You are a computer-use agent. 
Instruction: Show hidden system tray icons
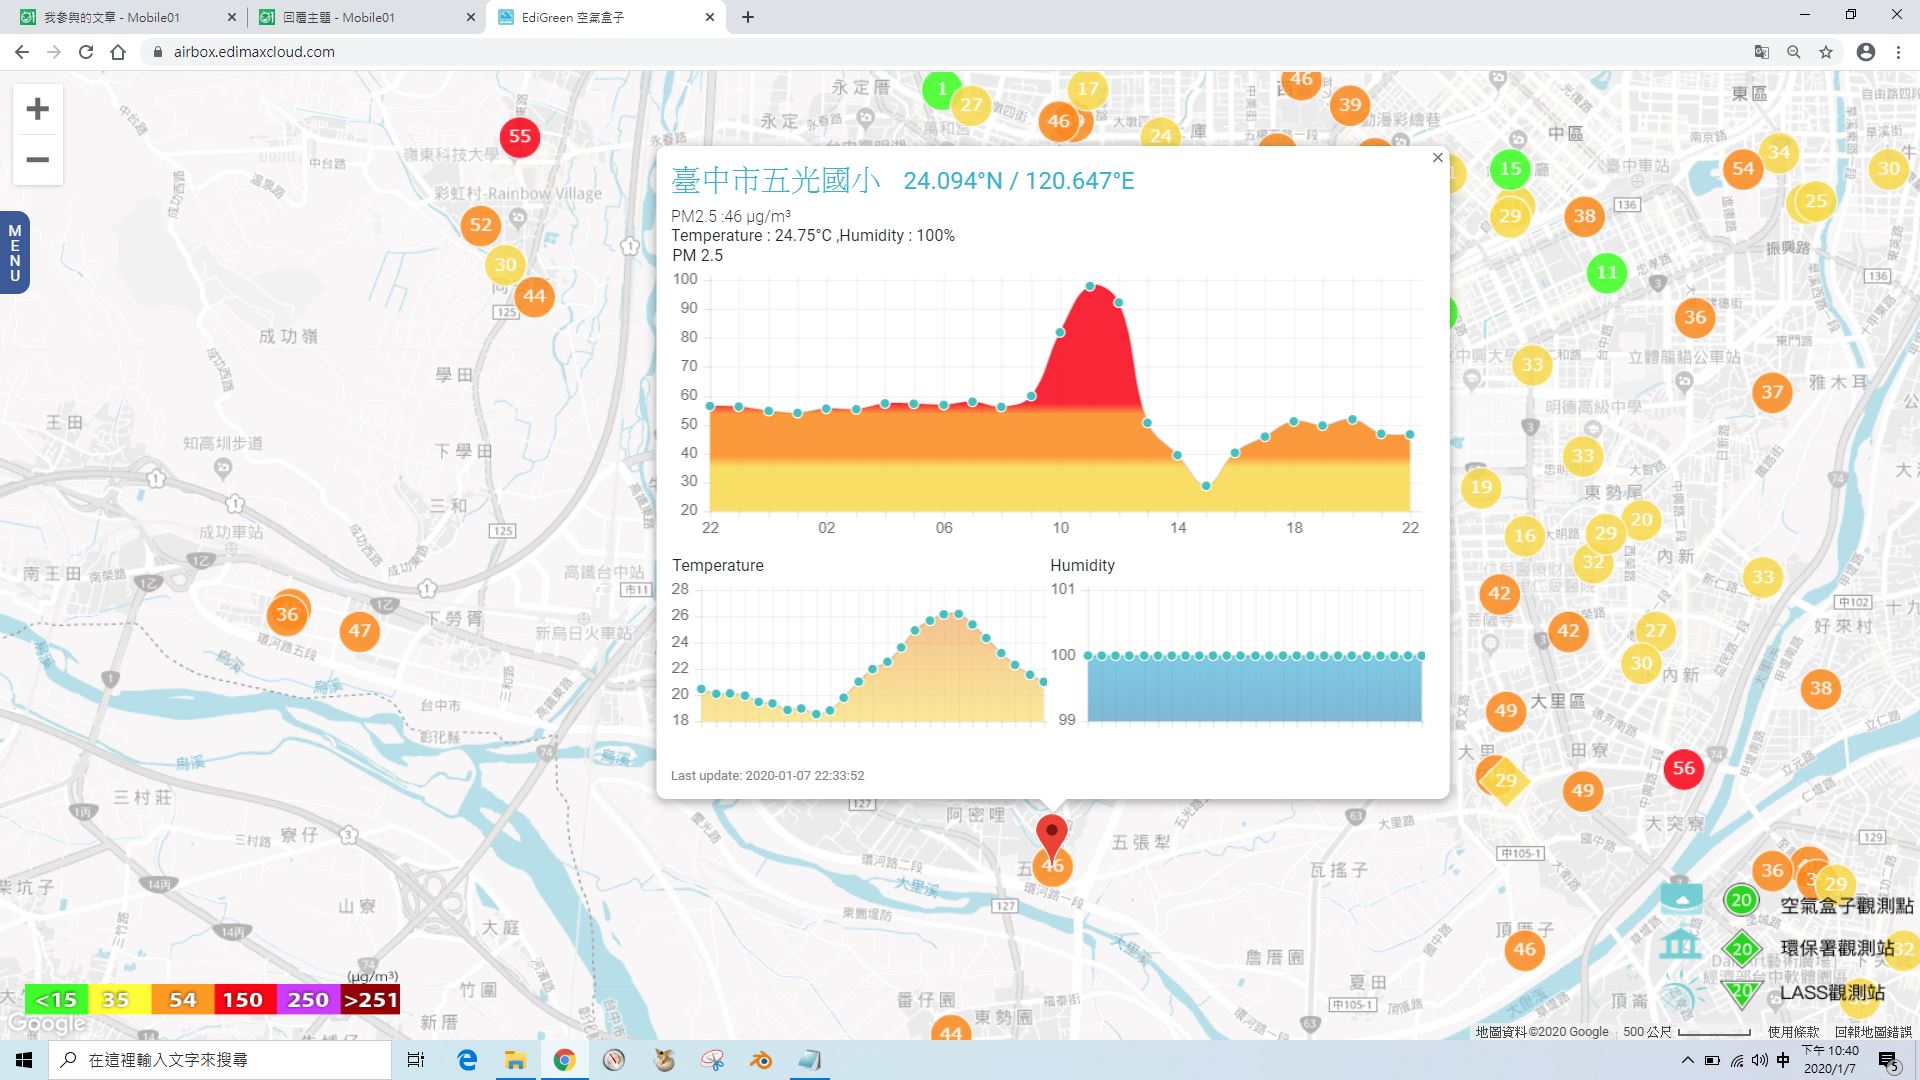point(1687,1060)
